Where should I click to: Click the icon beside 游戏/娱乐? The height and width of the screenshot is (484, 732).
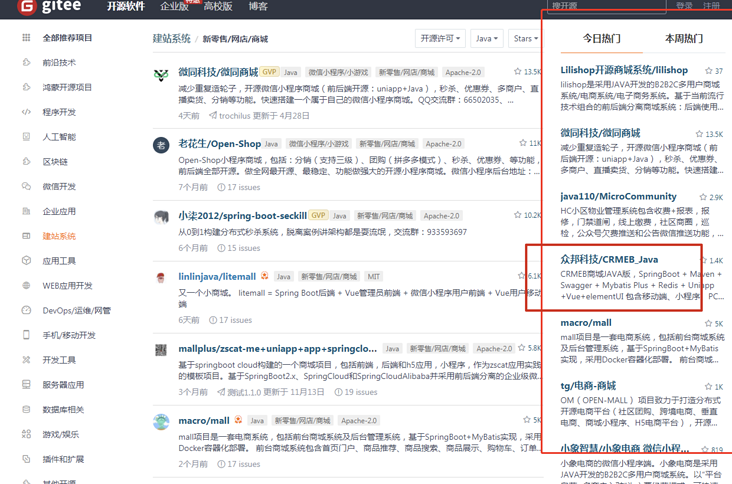26,434
